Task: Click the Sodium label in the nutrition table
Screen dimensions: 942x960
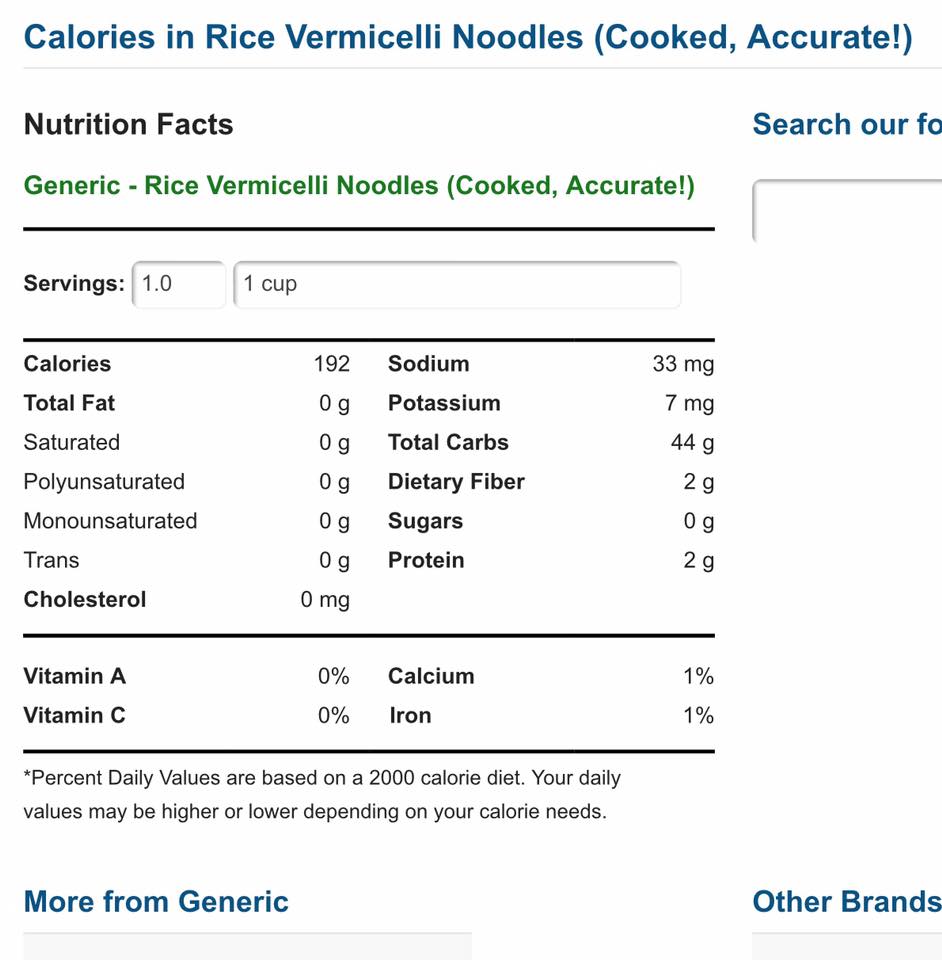Action: 428,364
